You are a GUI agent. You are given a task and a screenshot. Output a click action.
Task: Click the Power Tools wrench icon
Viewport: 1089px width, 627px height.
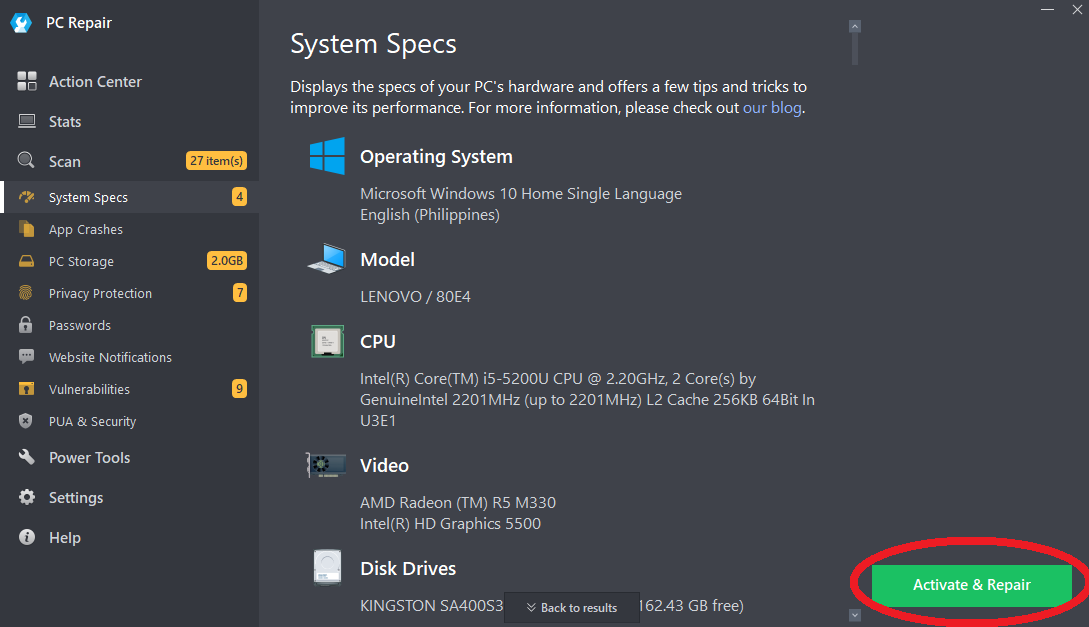coord(26,457)
